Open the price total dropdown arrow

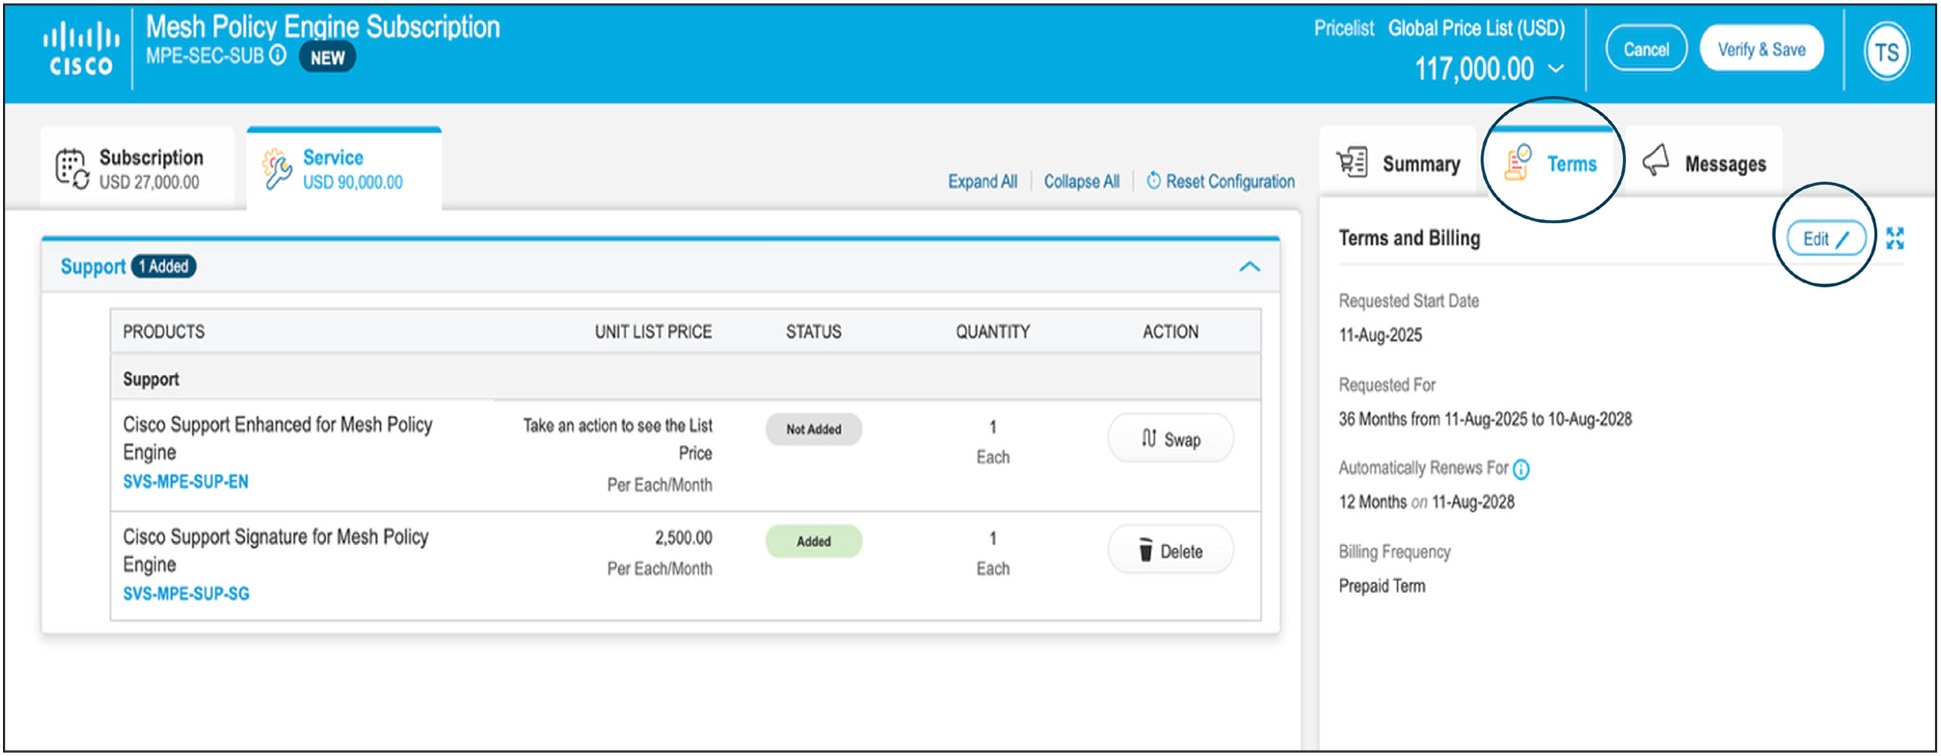[1556, 69]
